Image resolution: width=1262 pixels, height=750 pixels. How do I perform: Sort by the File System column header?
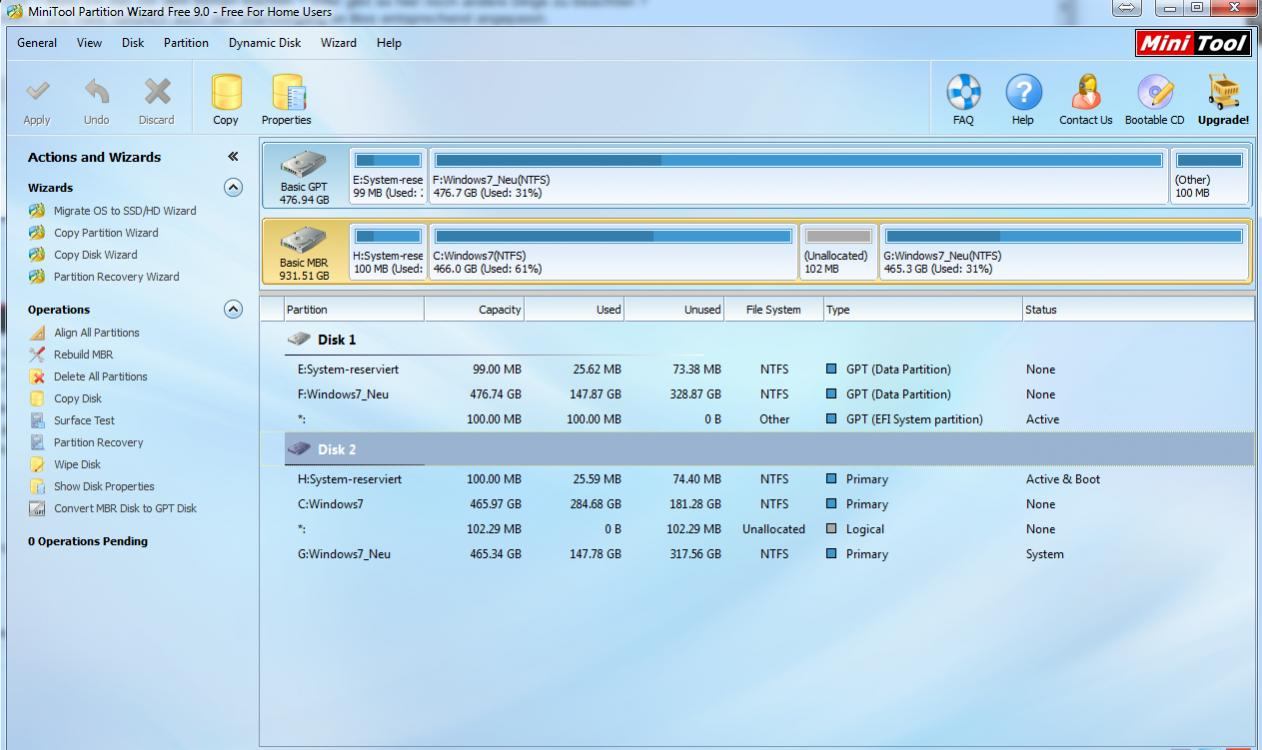click(x=773, y=310)
